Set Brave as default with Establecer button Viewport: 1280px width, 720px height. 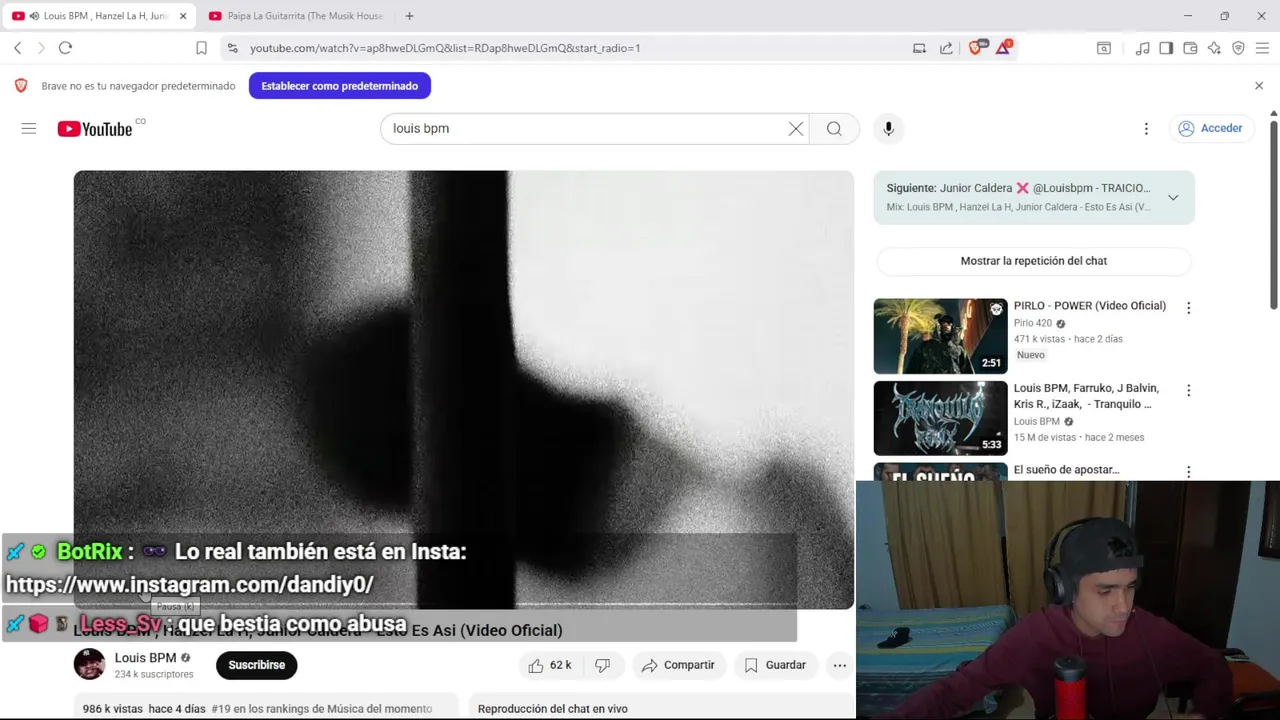[340, 86]
